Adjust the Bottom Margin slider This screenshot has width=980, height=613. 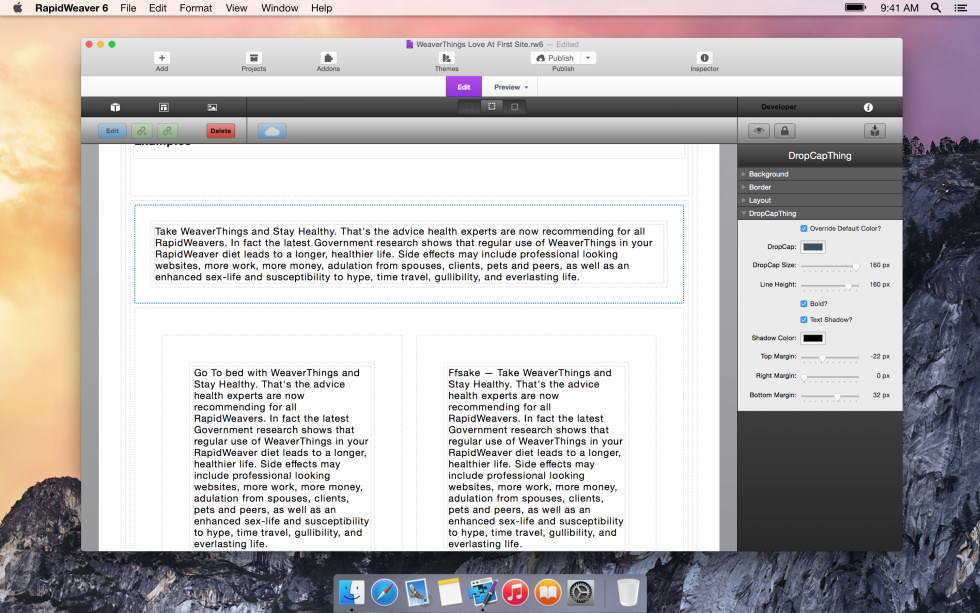click(830, 396)
